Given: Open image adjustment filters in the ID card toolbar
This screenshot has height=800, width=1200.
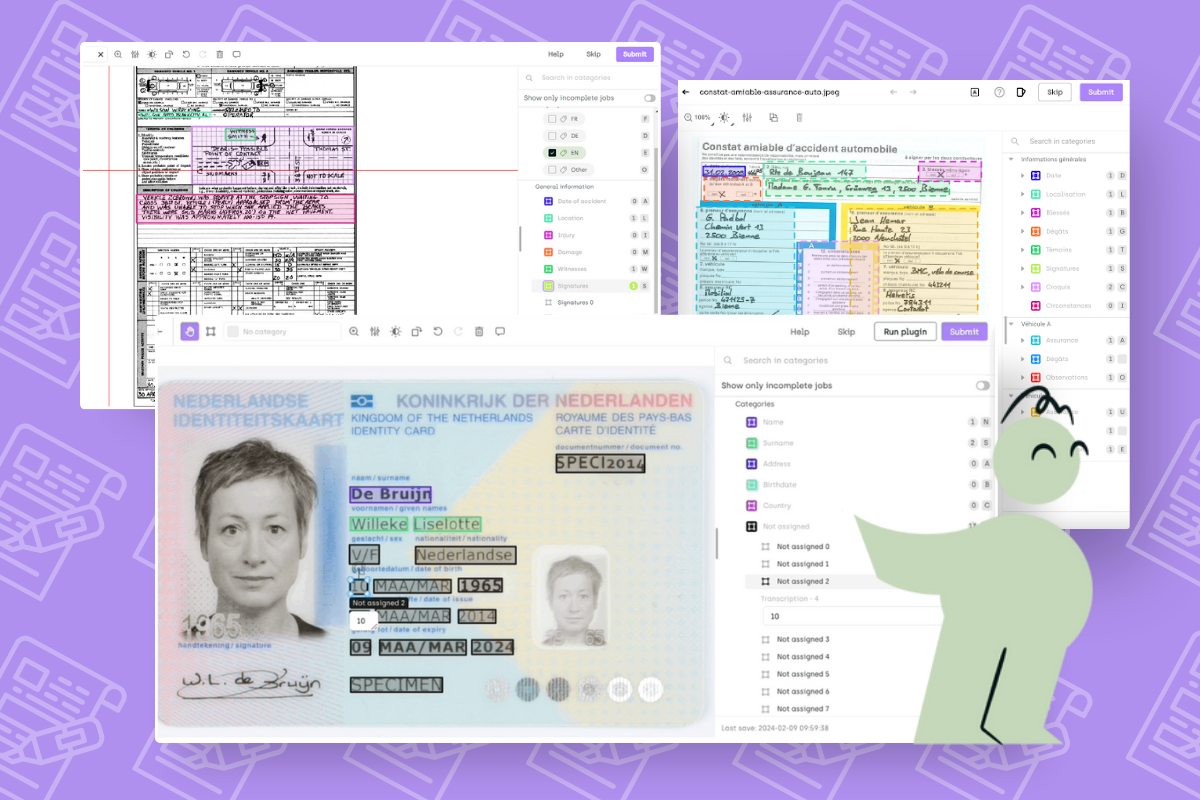Looking at the screenshot, I should pos(376,331).
